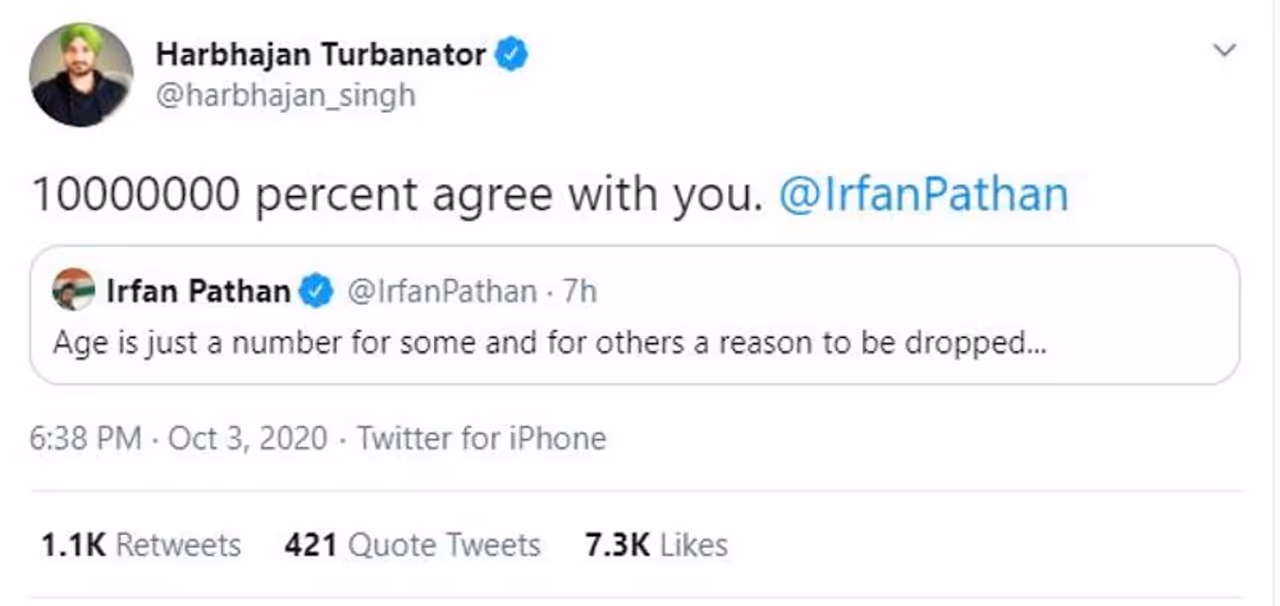This screenshot has width=1280, height=606.
Task: View the 1.1K Retweets list
Action: [x=140, y=545]
